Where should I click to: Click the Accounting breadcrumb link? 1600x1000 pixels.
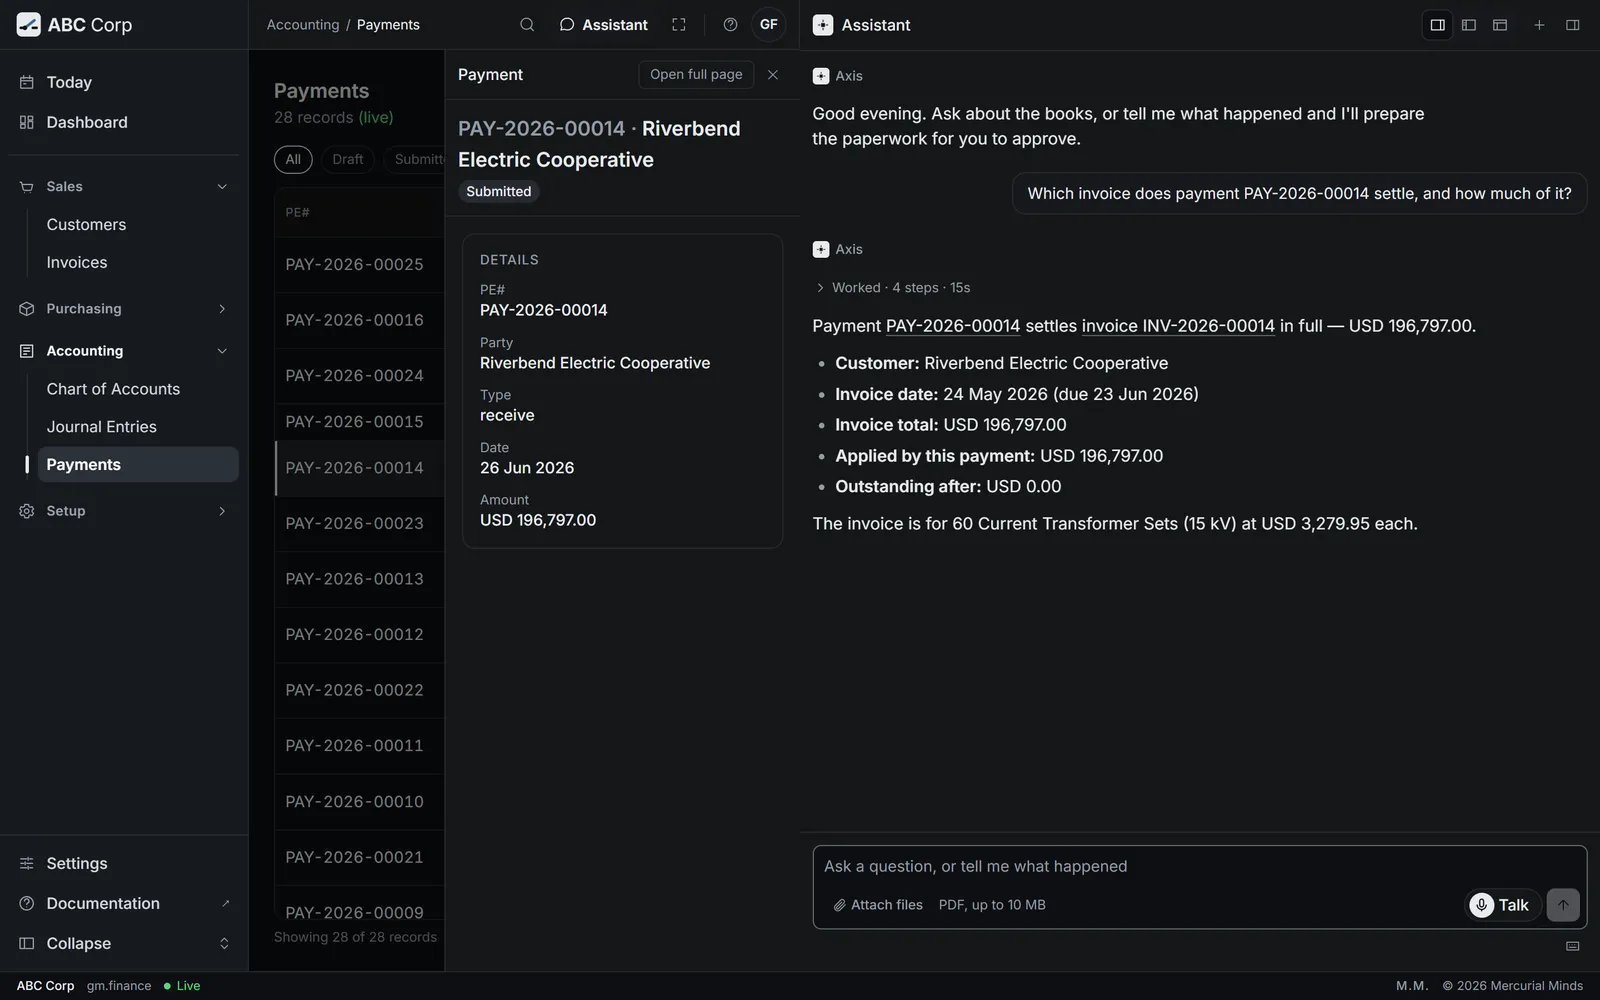pyautogui.click(x=303, y=25)
